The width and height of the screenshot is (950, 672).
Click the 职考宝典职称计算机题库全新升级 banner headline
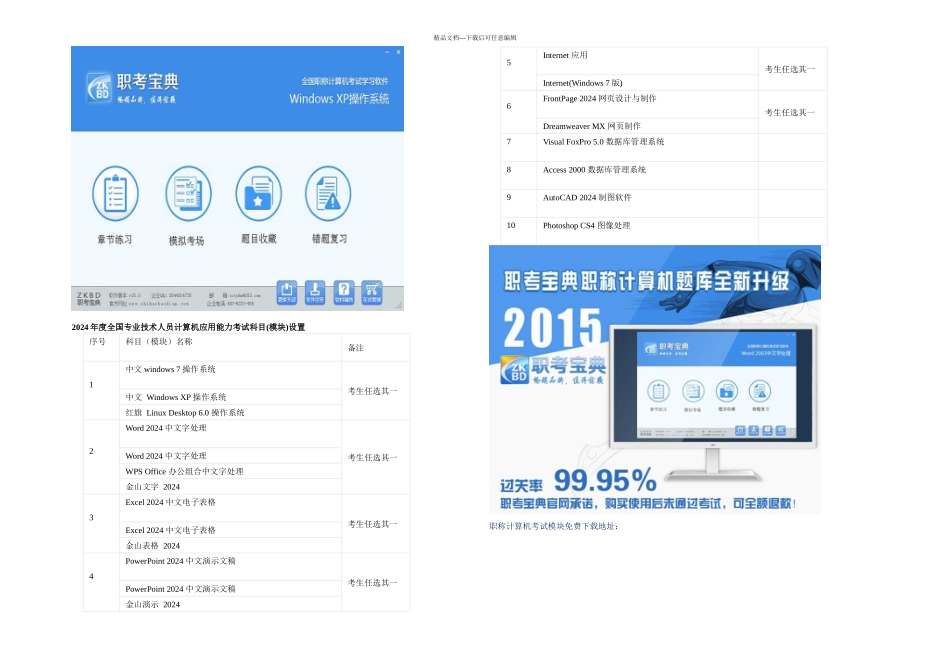click(x=646, y=281)
